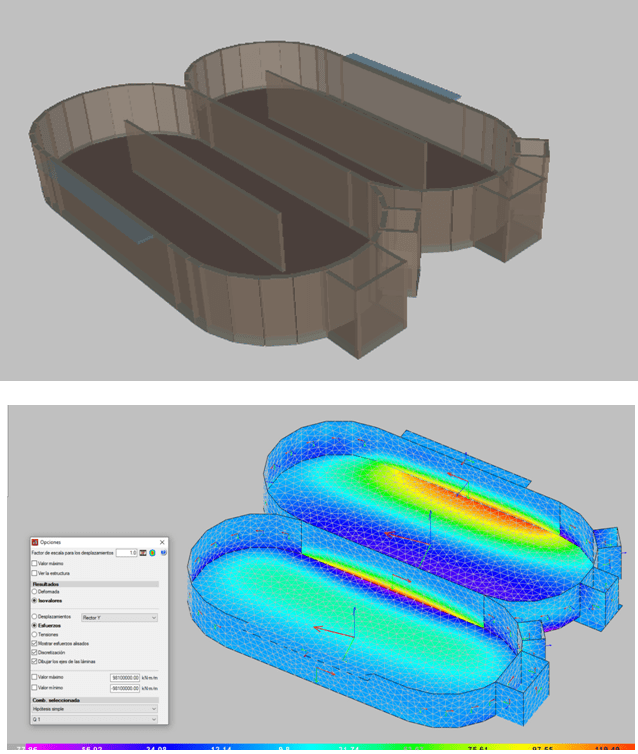Enable the top 'Valor máximo' checkbox

pyautogui.click(x=34, y=563)
